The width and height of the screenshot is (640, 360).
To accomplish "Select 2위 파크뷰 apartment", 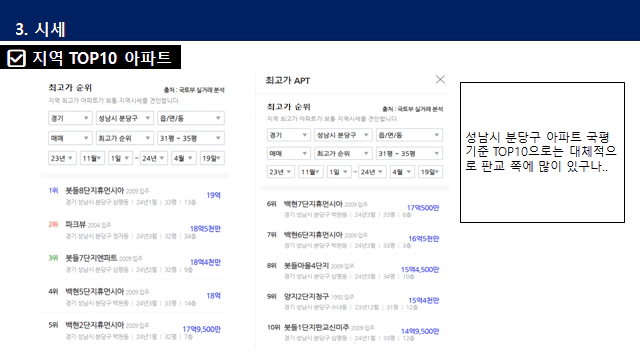I will pyautogui.click(x=135, y=229).
